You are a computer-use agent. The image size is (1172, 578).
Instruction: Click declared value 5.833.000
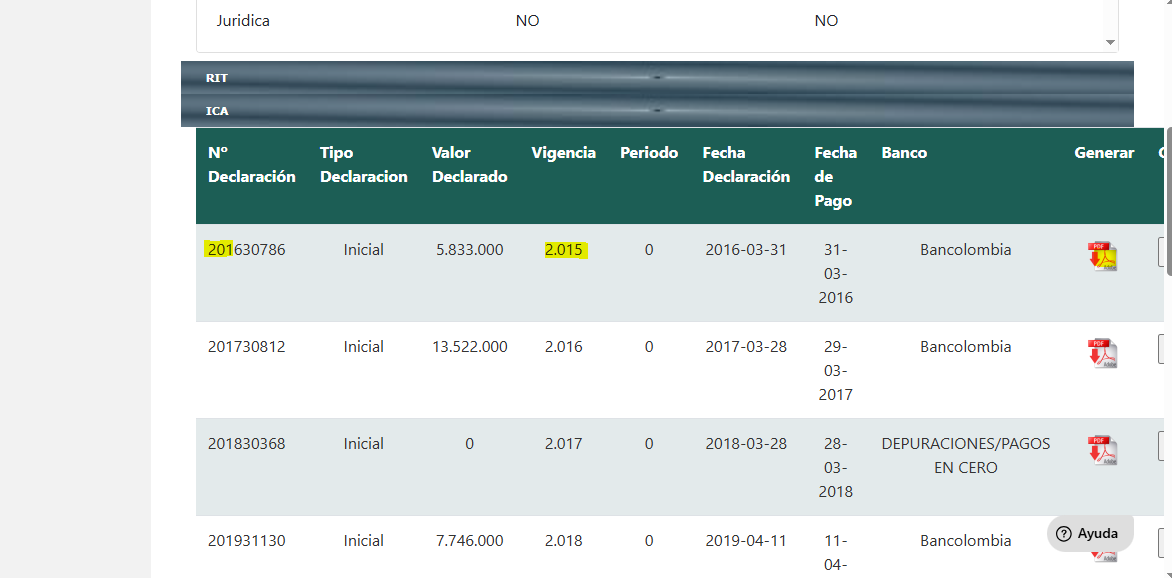point(469,250)
